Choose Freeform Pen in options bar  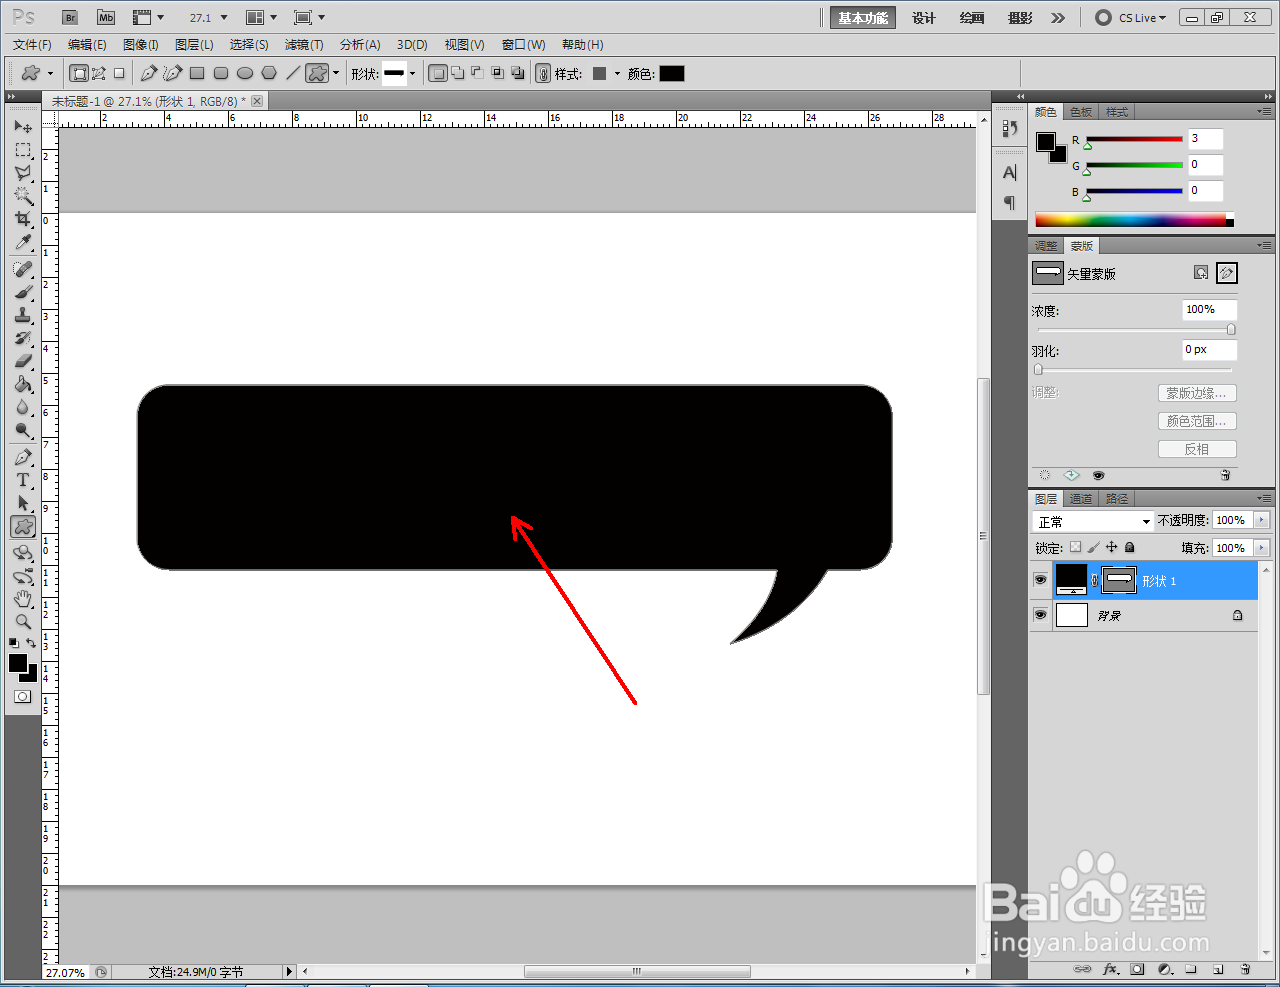pos(173,73)
